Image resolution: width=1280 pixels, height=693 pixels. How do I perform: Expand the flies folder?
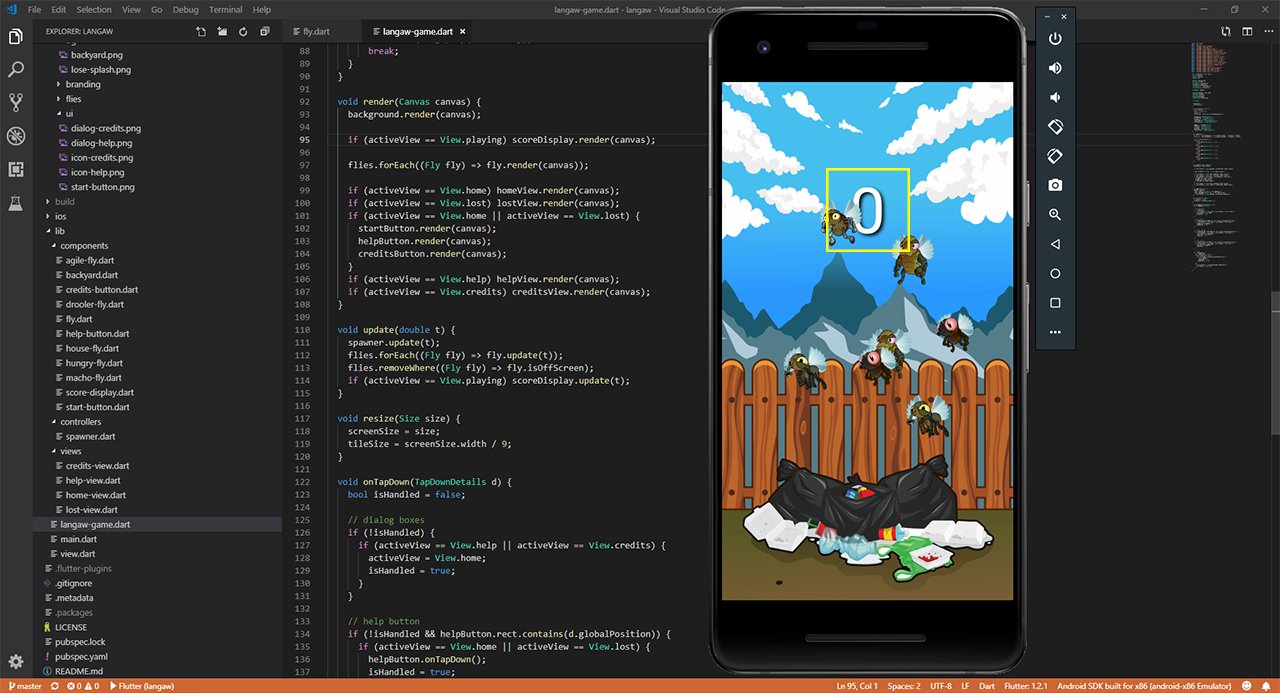(x=73, y=99)
